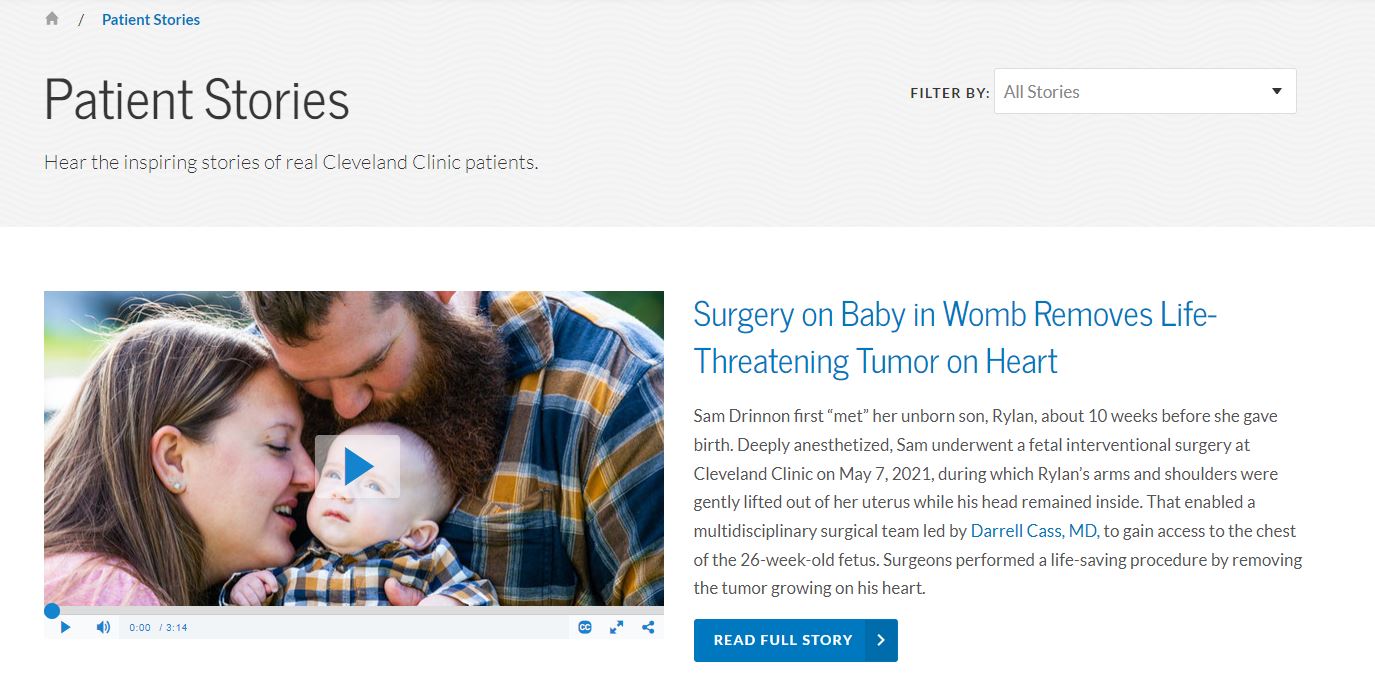Image resolution: width=1375 pixels, height=680 pixels.
Task: Open the Filter By All Stories dropdown
Action: (1145, 91)
